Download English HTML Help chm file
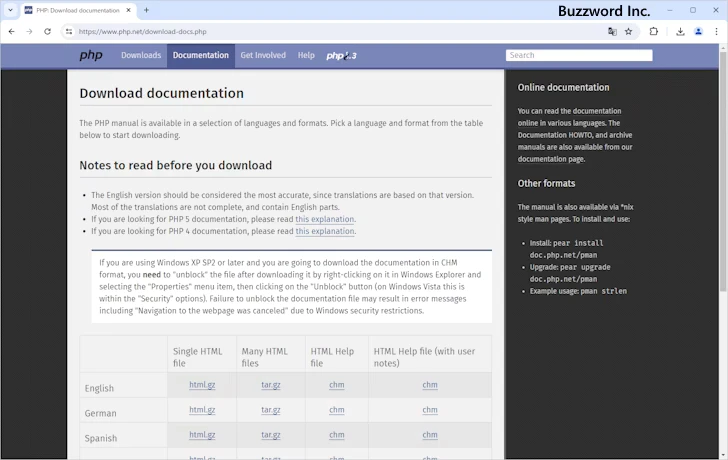 337,385
